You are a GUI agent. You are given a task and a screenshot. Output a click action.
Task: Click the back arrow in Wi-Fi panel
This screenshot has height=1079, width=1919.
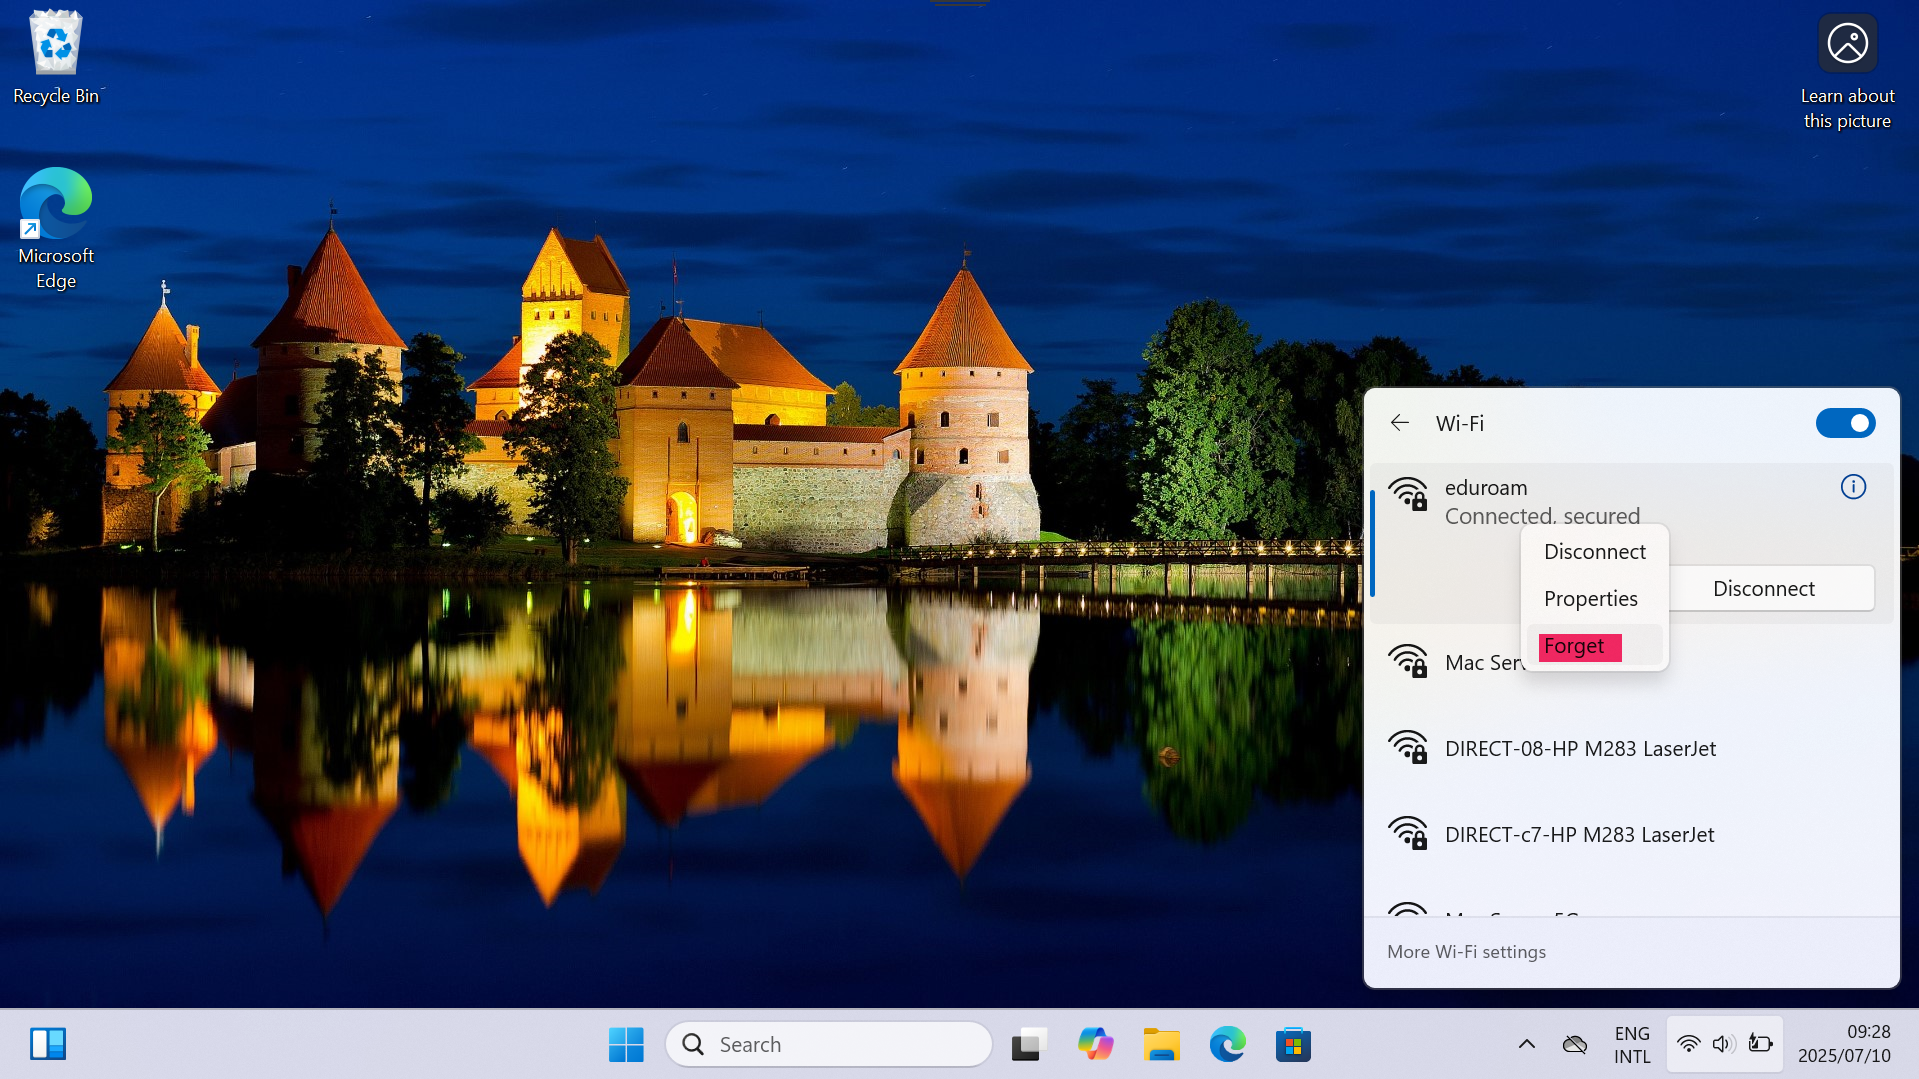click(x=1399, y=423)
